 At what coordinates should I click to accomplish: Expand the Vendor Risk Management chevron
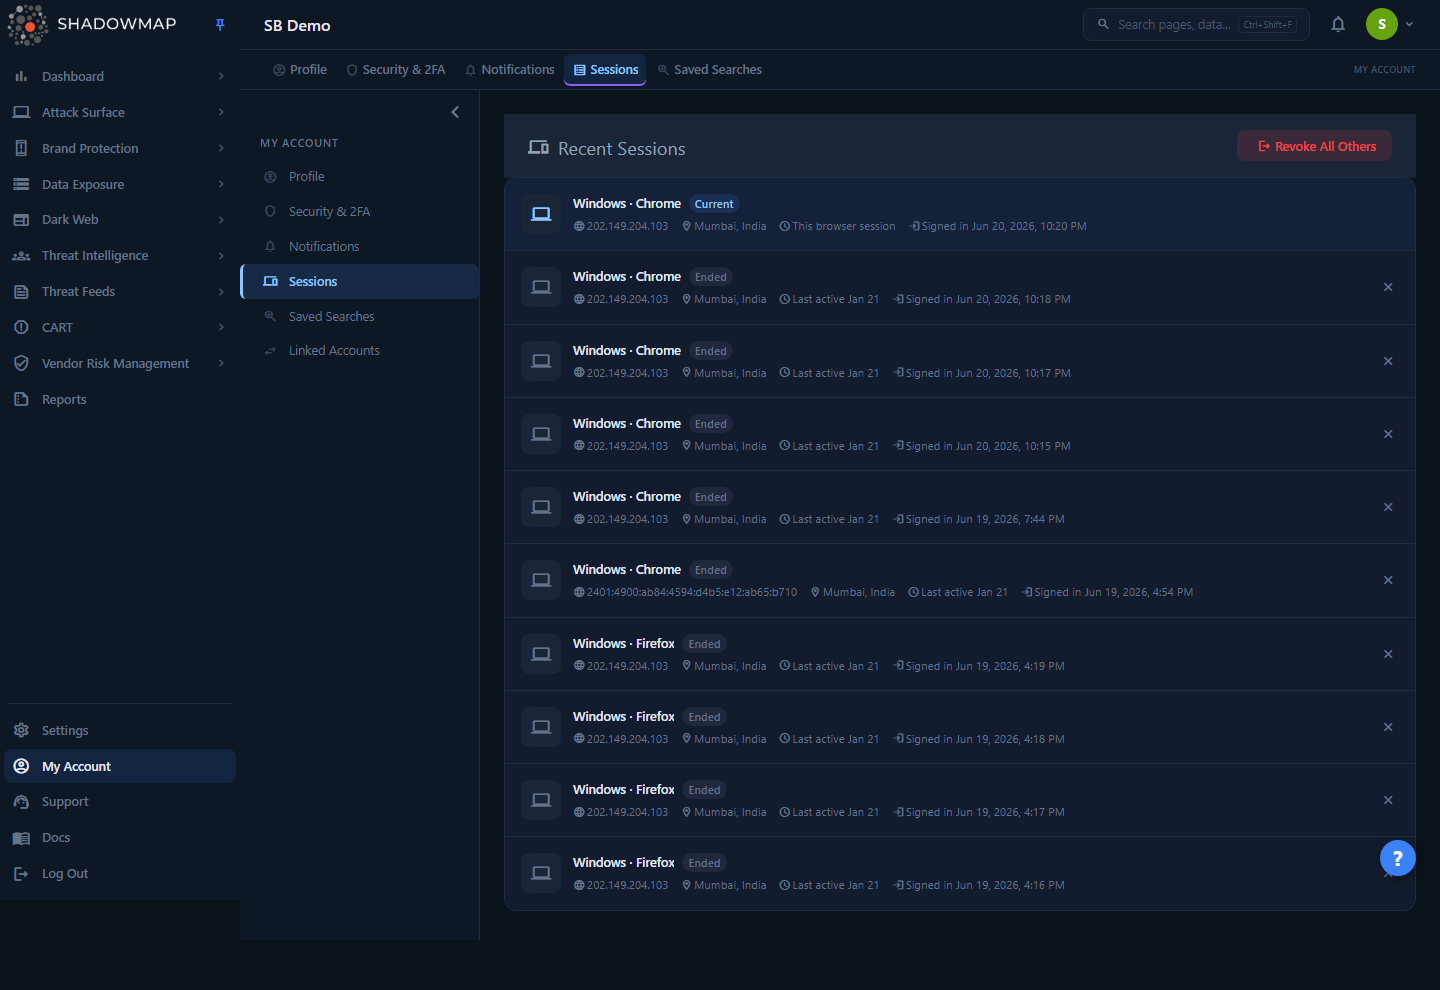coord(221,363)
